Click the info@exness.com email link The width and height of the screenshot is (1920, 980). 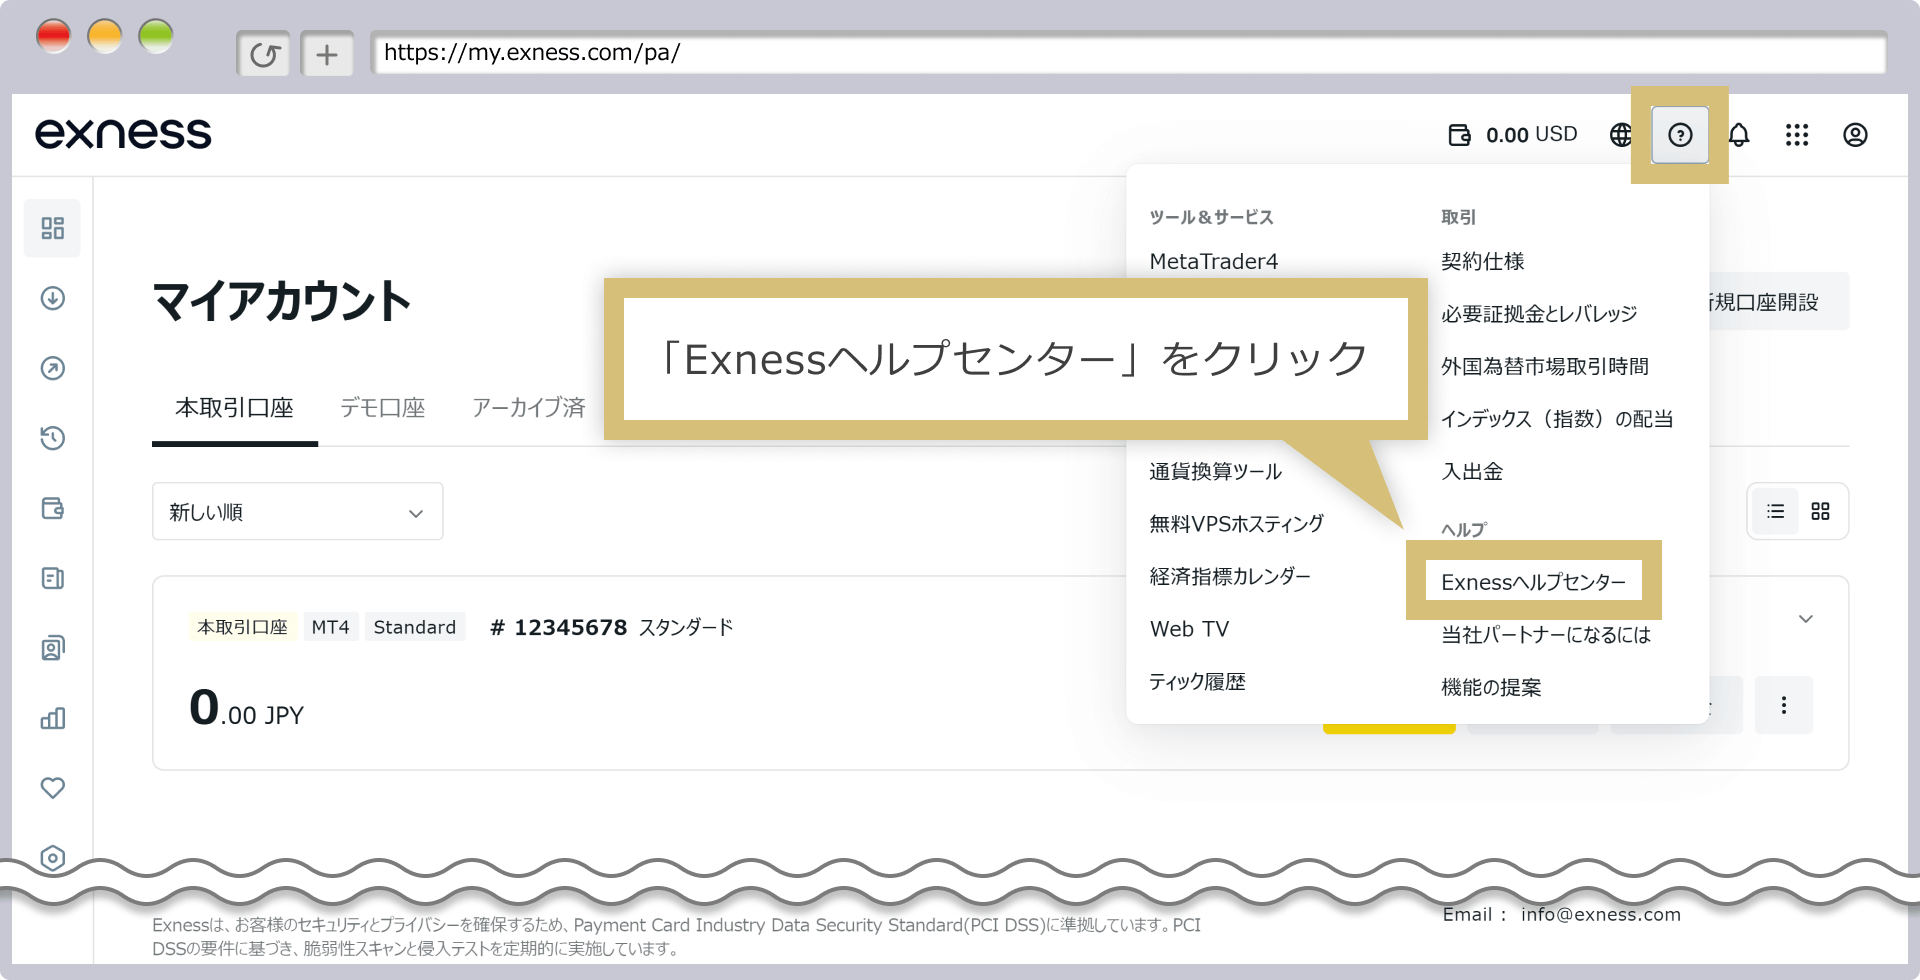coord(1601,915)
